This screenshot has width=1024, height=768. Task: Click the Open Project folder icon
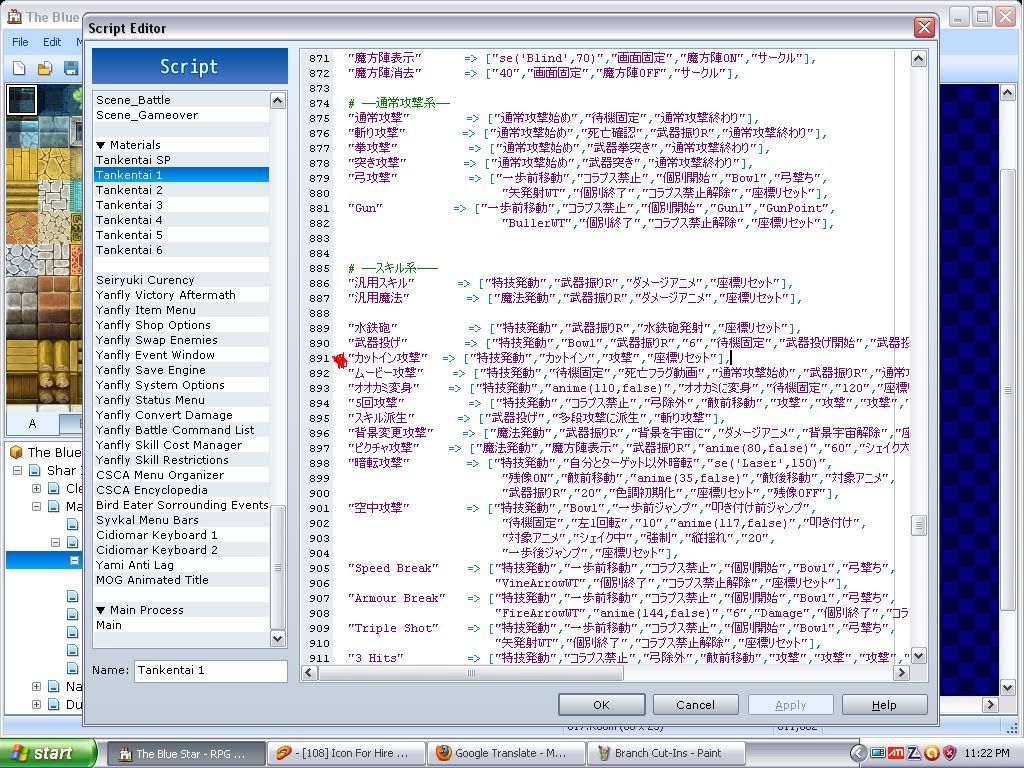[44, 68]
